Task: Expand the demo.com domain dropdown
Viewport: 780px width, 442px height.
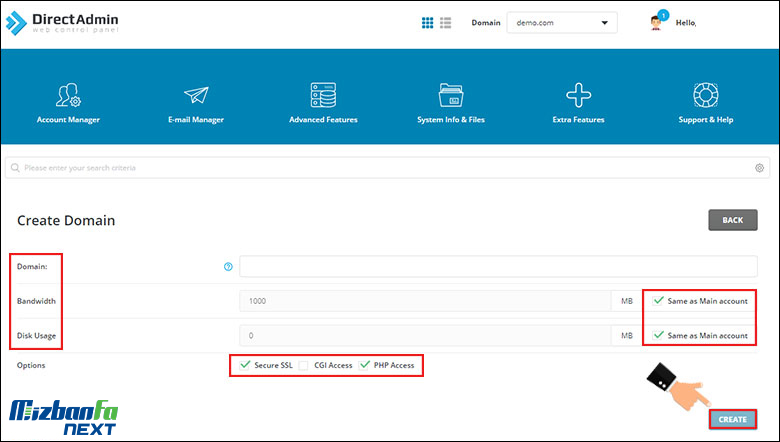Action: [x=561, y=23]
